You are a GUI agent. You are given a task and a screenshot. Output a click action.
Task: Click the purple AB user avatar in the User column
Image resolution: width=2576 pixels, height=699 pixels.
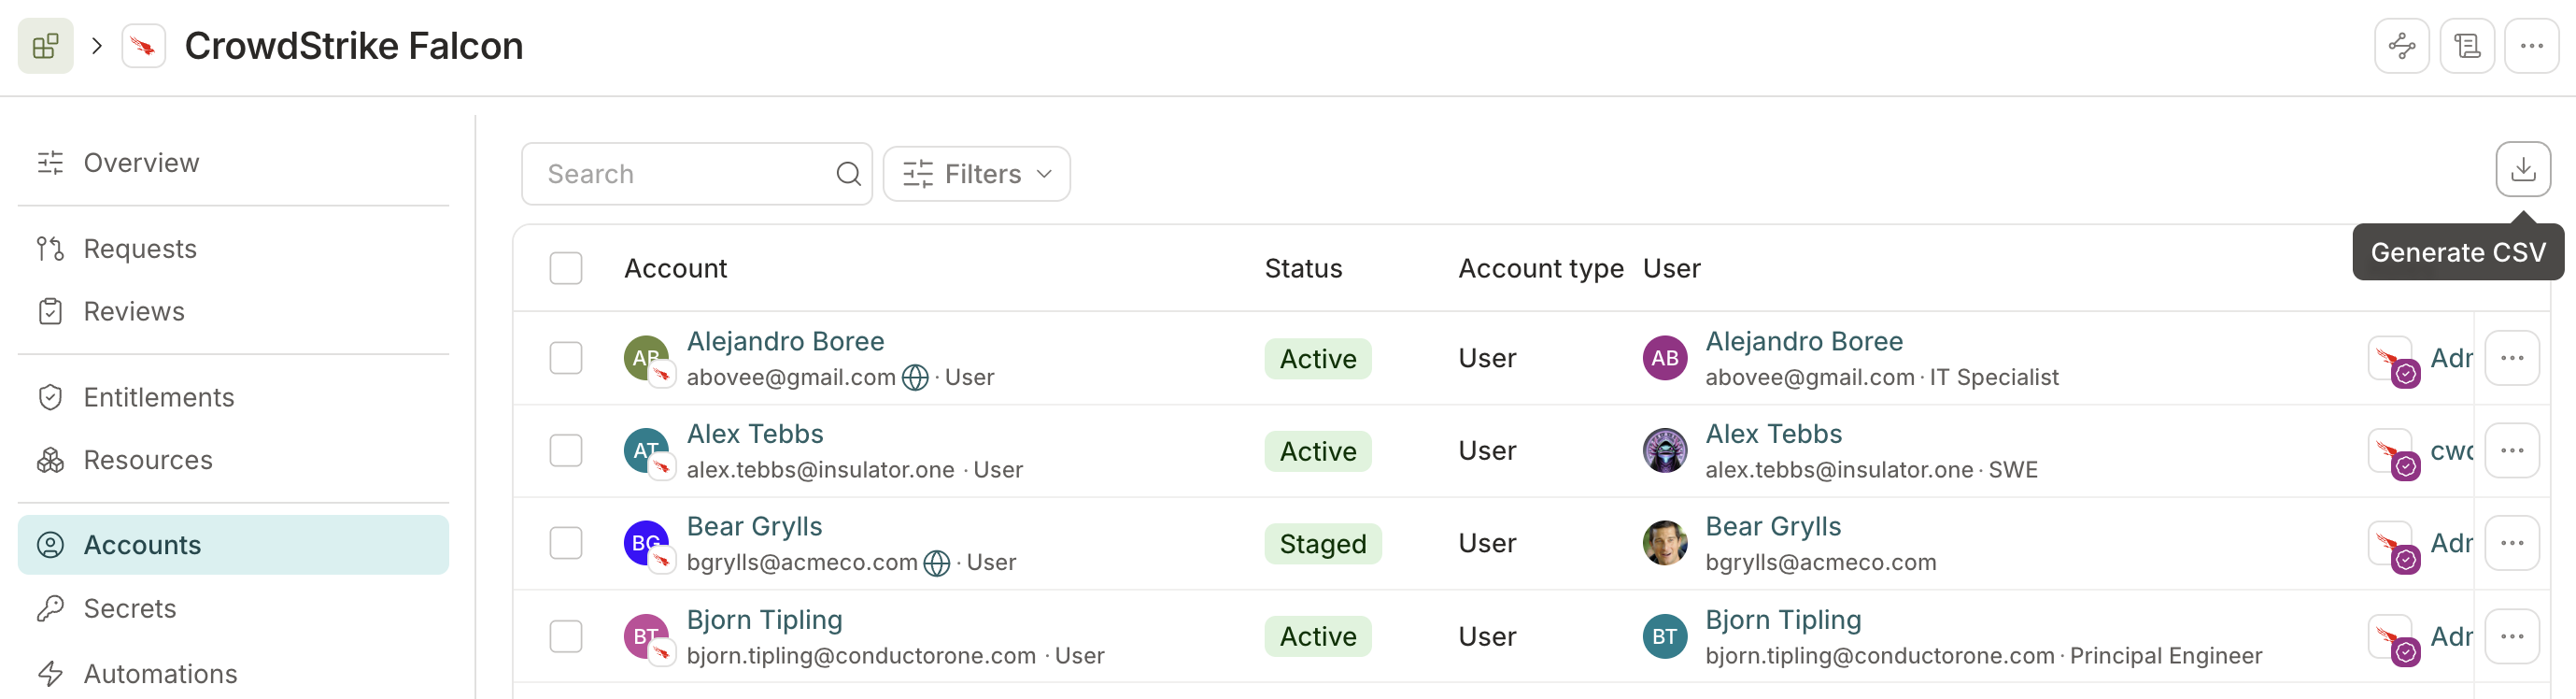click(1665, 358)
